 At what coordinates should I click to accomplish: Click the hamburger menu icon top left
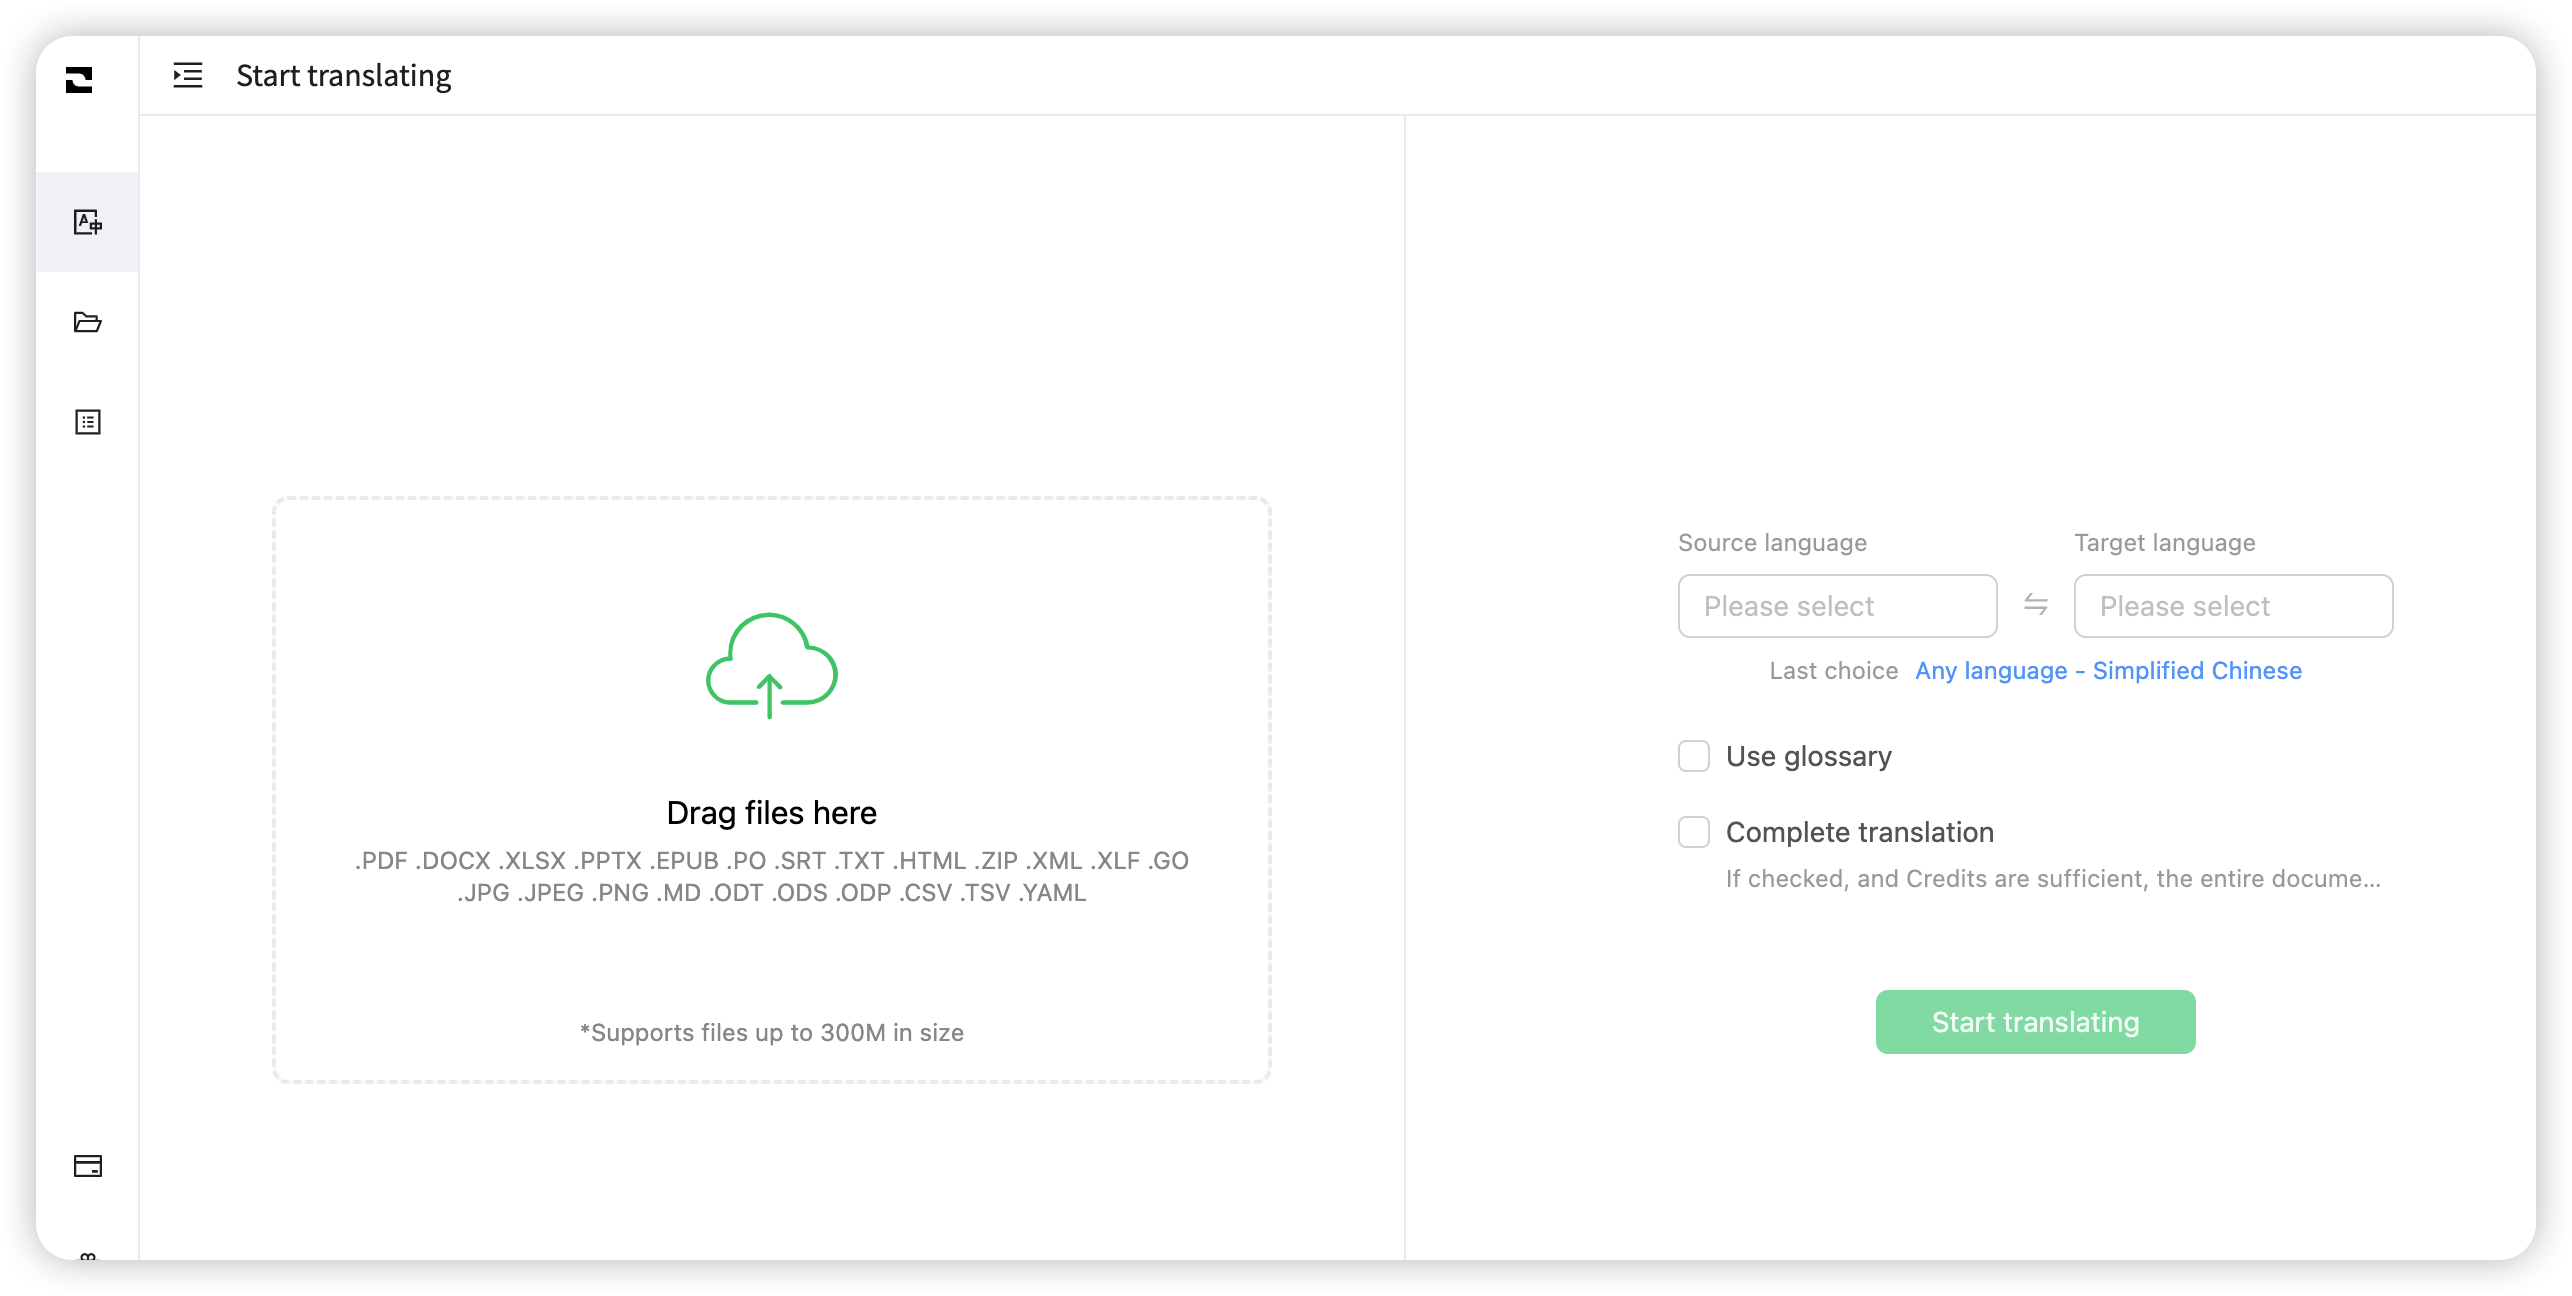[187, 74]
